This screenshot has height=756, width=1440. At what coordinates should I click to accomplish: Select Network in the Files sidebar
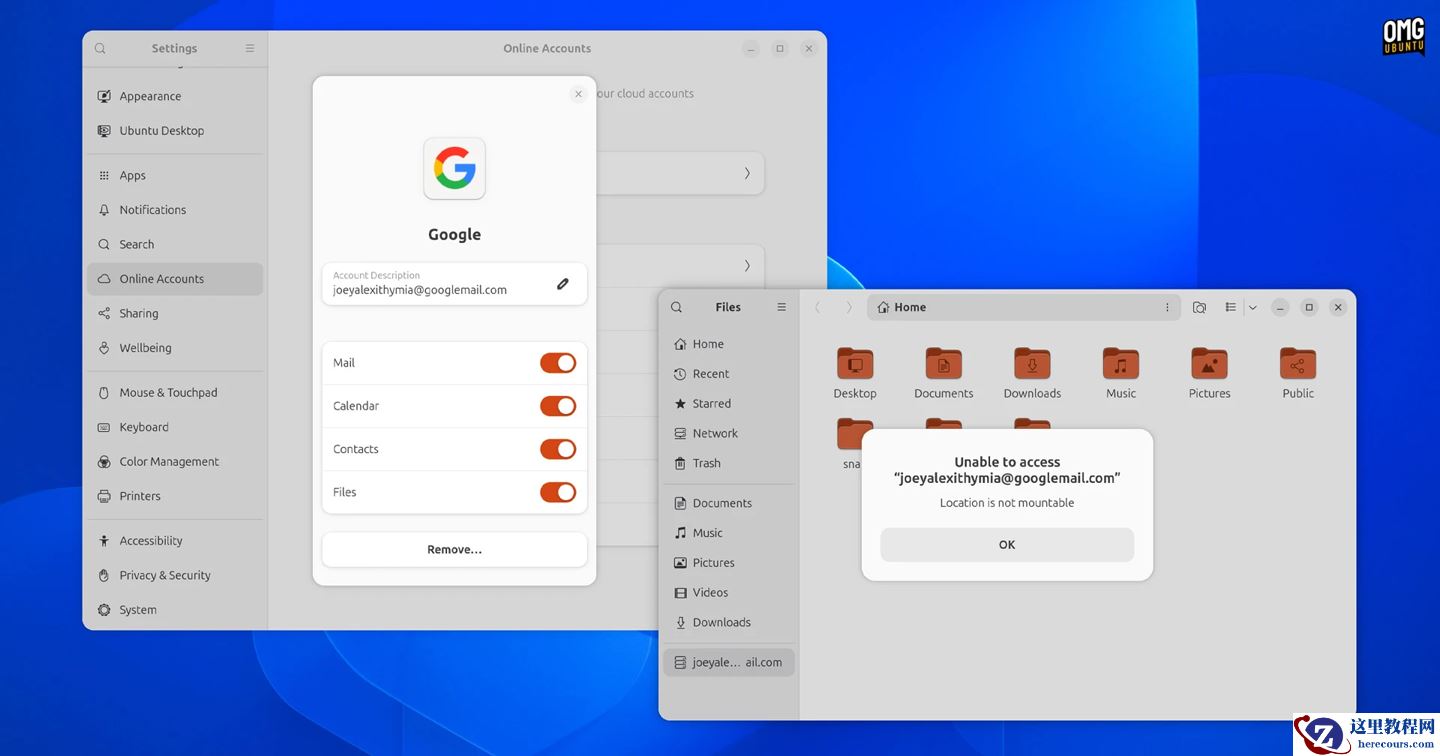[714, 433]
